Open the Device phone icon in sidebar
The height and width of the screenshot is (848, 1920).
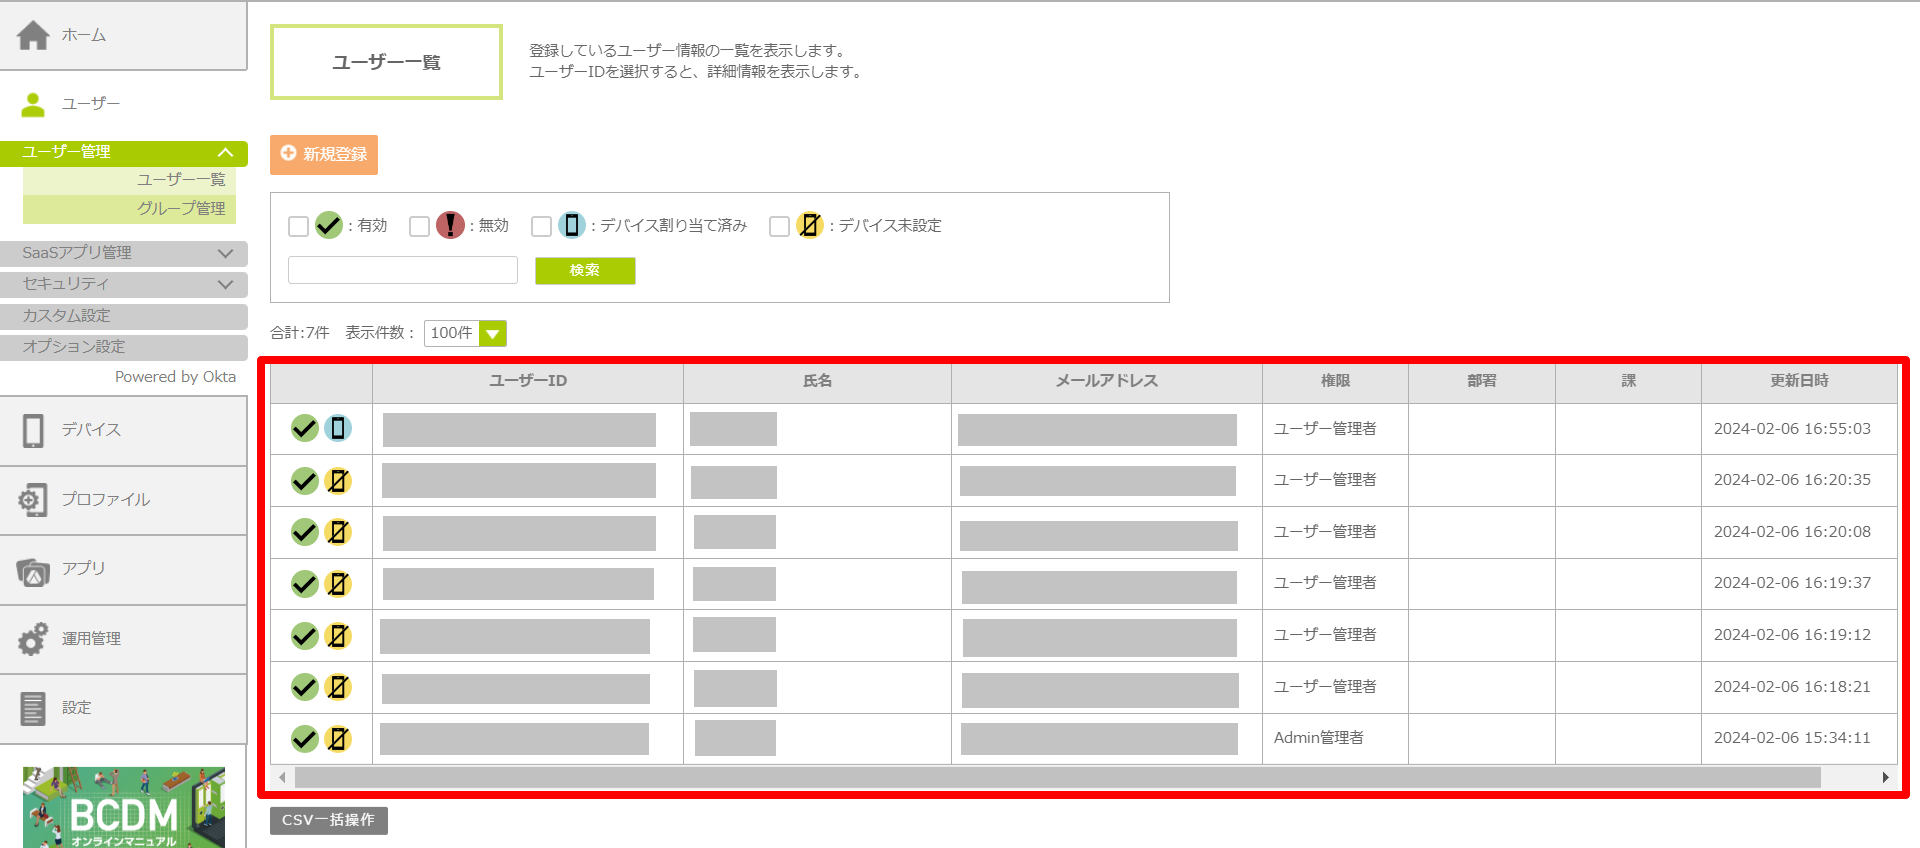(33, 430)
